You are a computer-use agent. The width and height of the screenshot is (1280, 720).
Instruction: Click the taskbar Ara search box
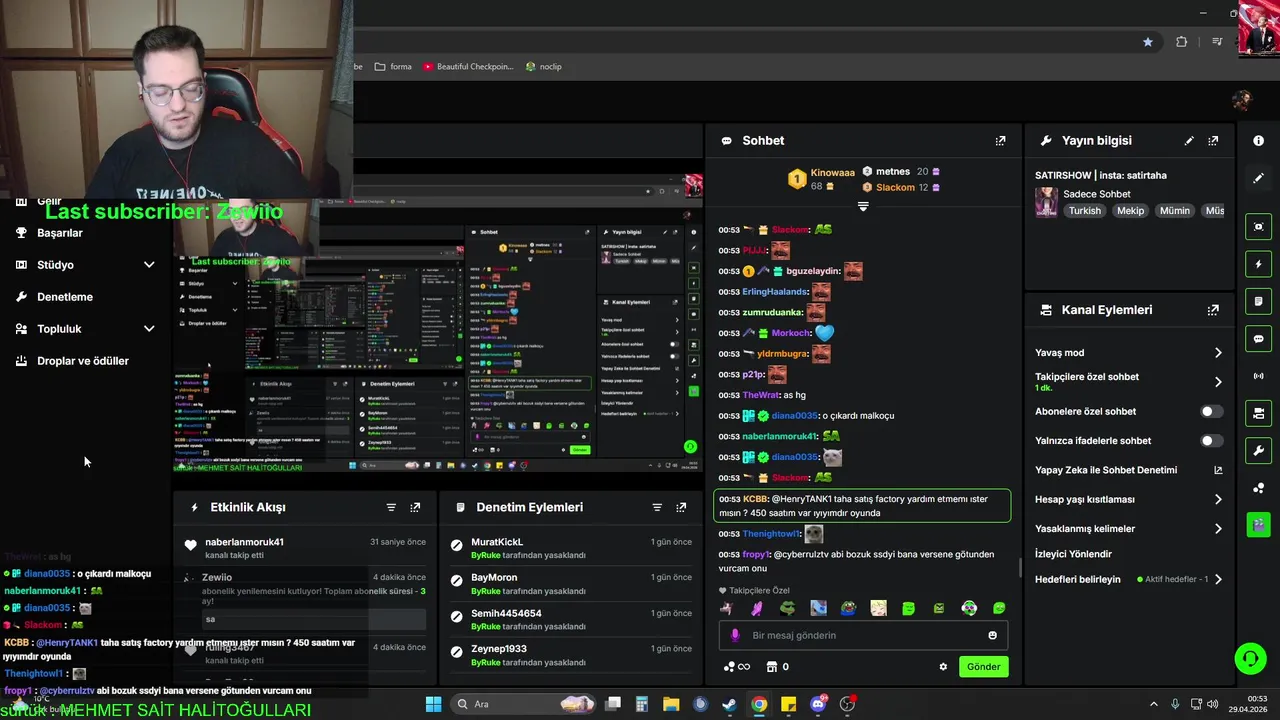(524, 704)
